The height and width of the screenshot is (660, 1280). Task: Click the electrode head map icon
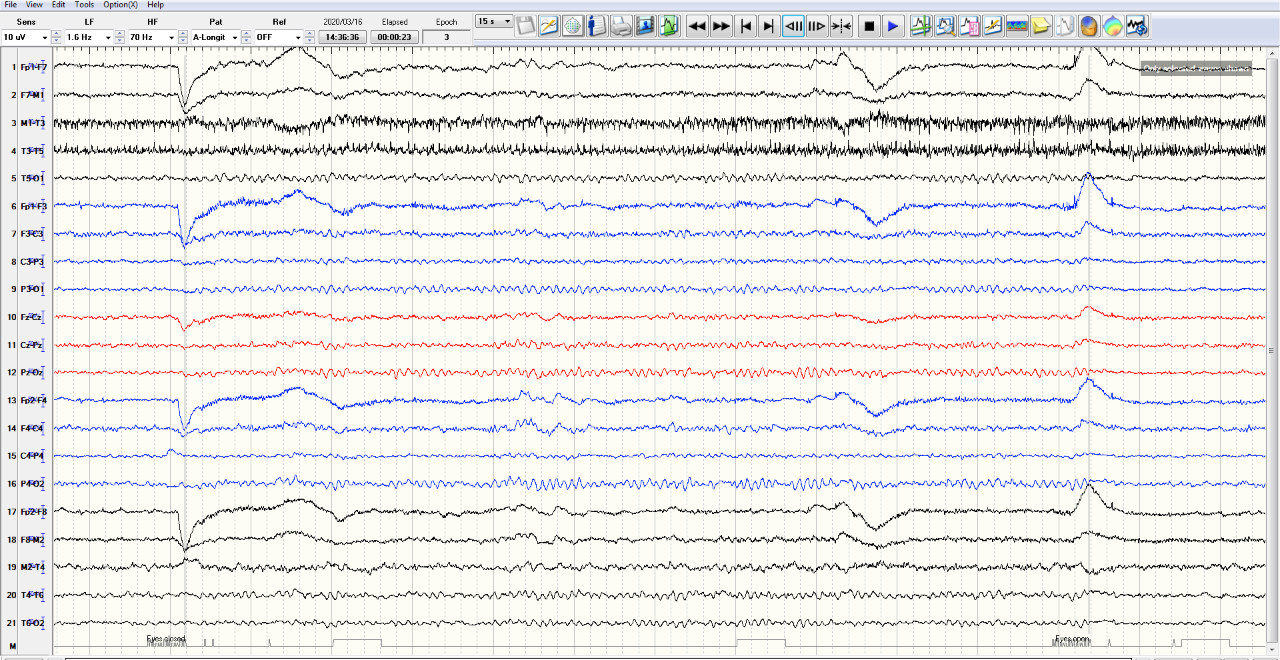tap(572, 26)
